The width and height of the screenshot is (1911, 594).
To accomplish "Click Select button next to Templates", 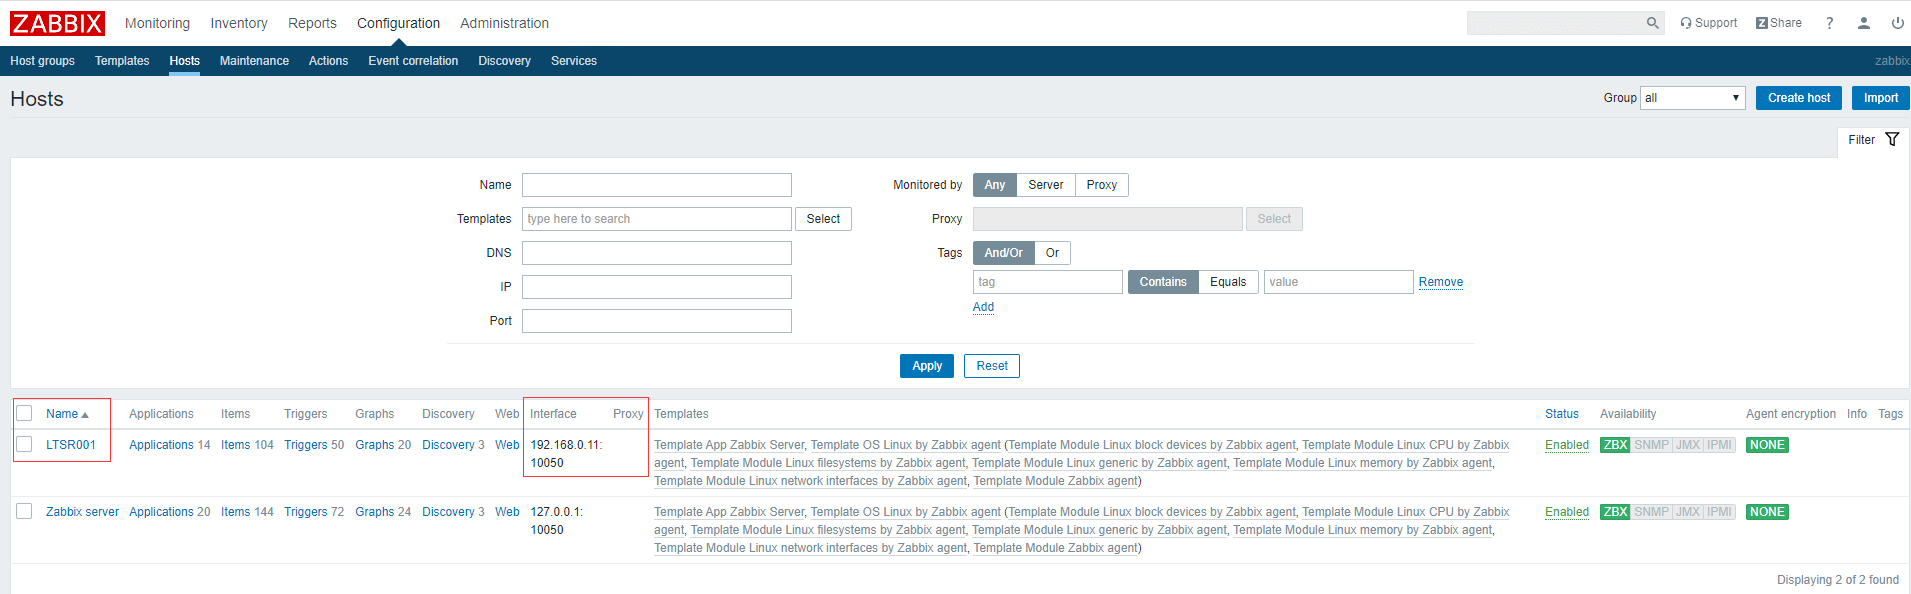I will (823, 219).
